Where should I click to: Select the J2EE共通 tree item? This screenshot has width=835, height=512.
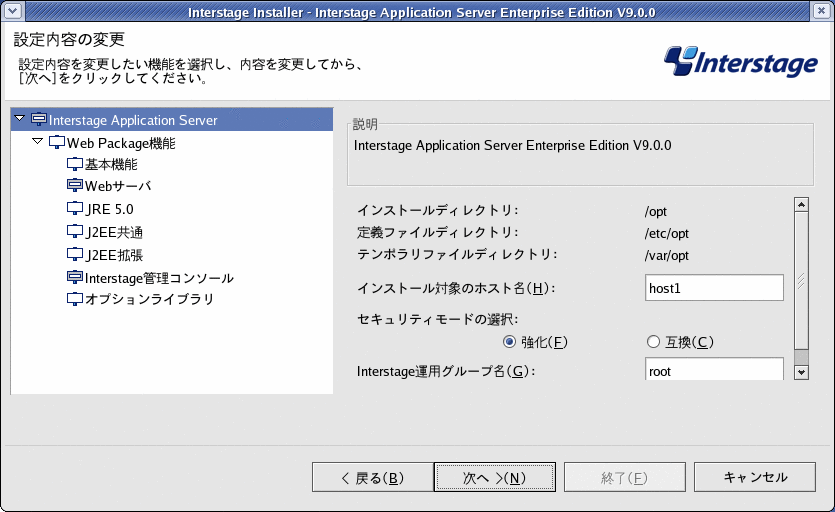tap(114, 232)
